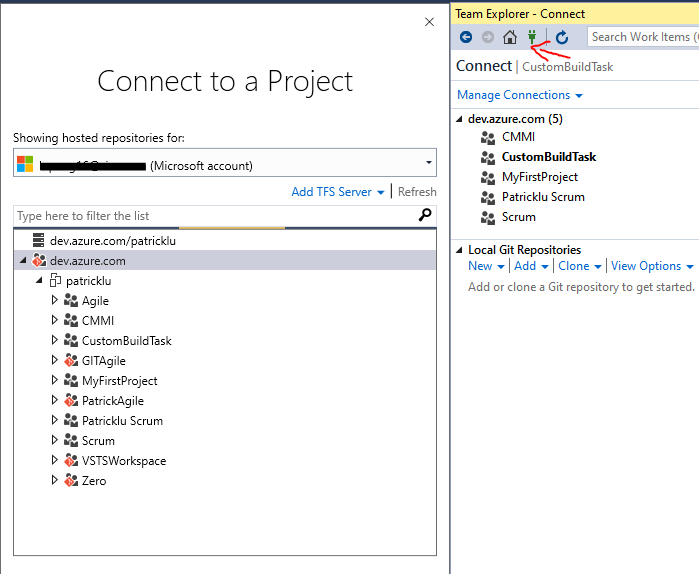The width and height of the screenshot is (699, 574).
Task: Click the GITAgile git project icon
Action: pos(71,360)
